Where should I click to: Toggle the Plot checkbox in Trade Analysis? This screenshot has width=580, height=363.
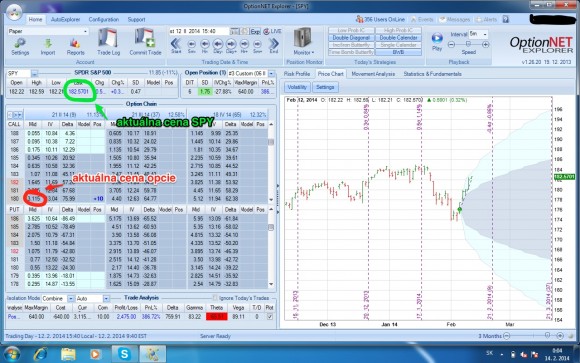point(270,317)
